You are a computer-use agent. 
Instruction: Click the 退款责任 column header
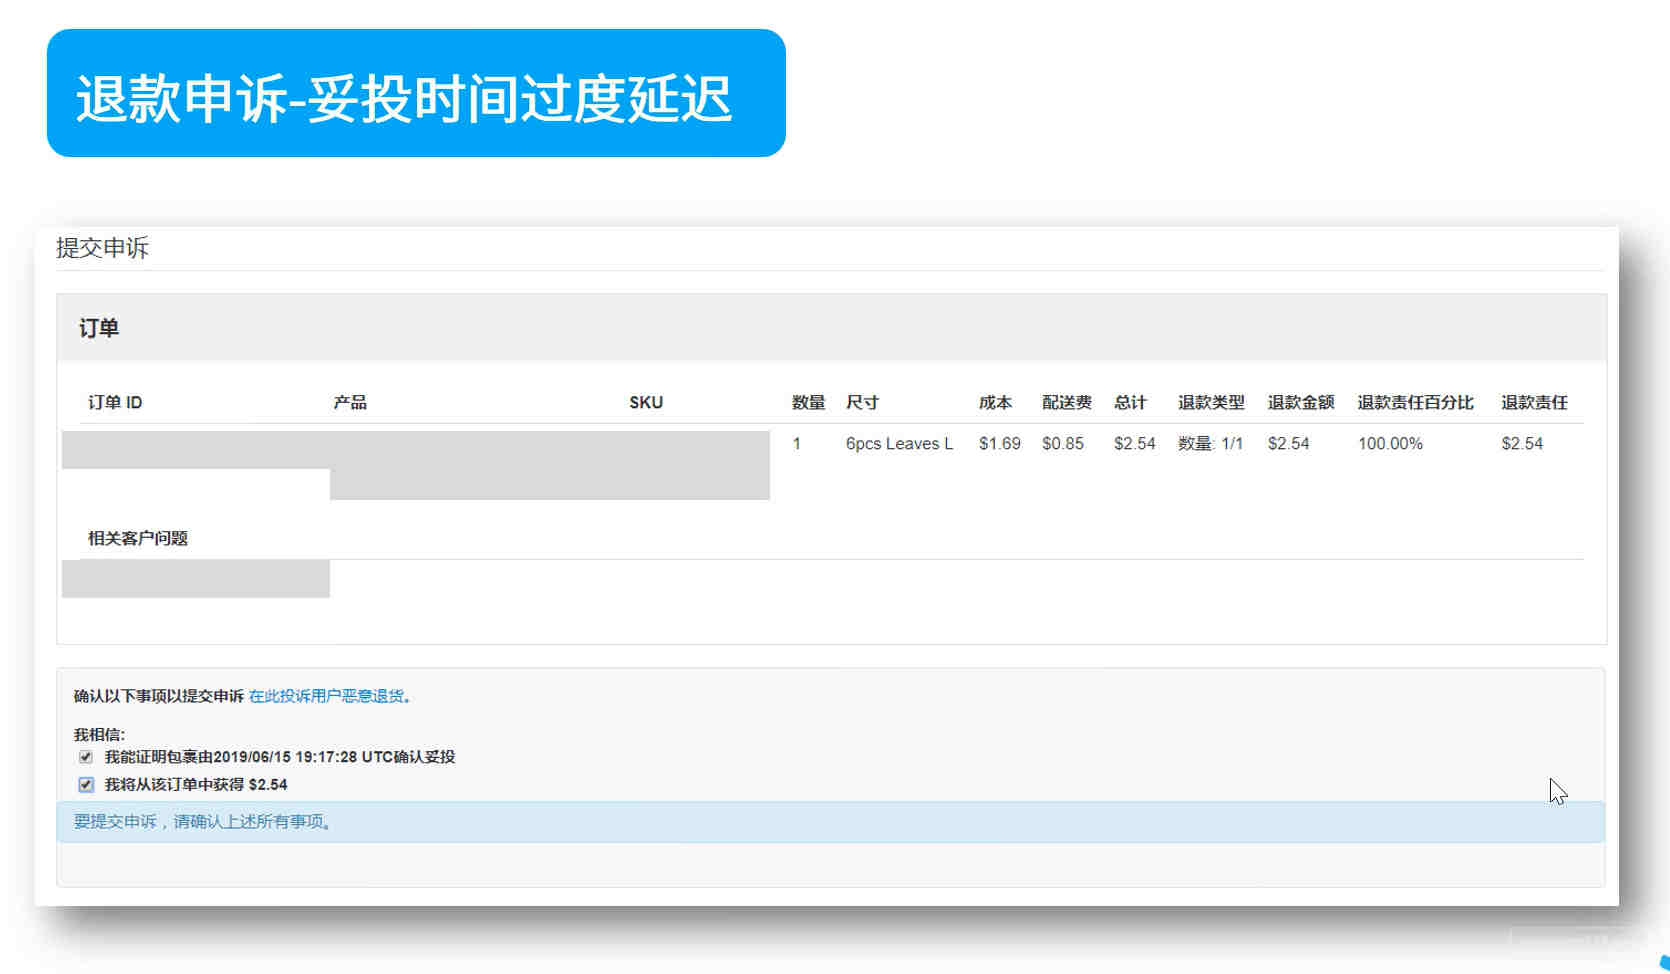coord(1534,402)
